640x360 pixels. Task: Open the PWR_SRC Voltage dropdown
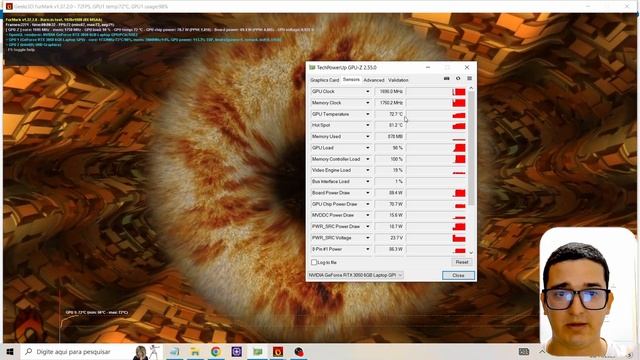367,238
